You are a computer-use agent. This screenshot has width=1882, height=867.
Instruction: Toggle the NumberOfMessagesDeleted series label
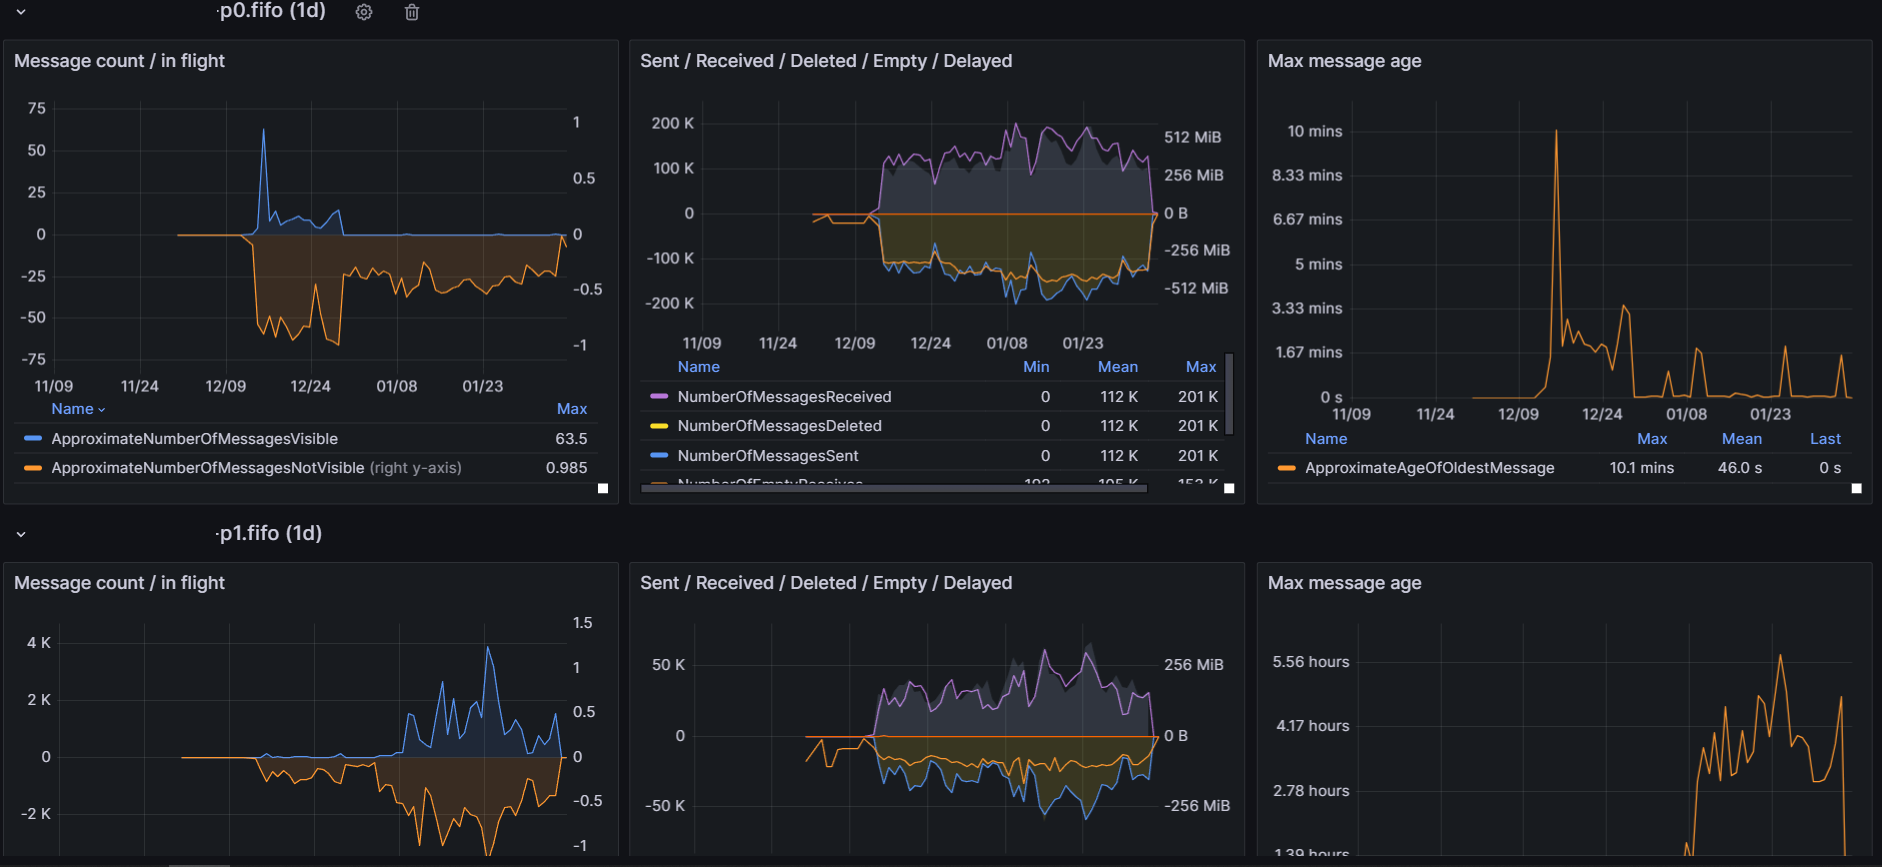(779, 426)
